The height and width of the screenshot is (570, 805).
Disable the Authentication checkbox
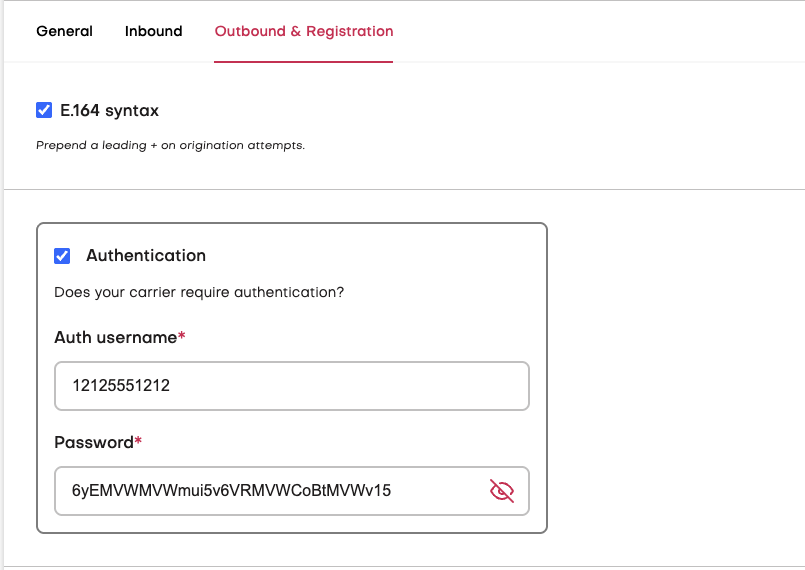62,255
